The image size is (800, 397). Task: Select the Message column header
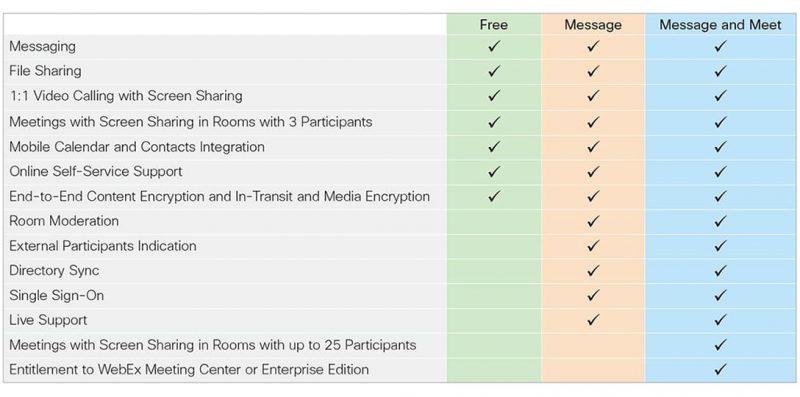[x=593, y=24]
